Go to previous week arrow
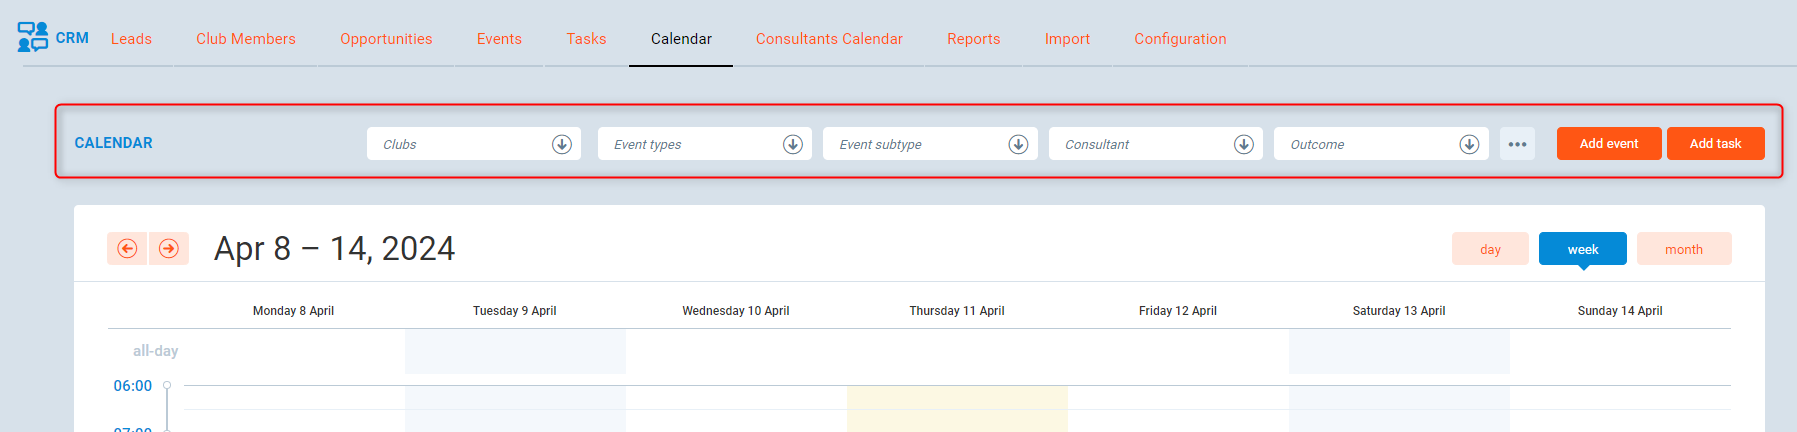This screenshot has width=1797, height=432. (x=127, y=249)
